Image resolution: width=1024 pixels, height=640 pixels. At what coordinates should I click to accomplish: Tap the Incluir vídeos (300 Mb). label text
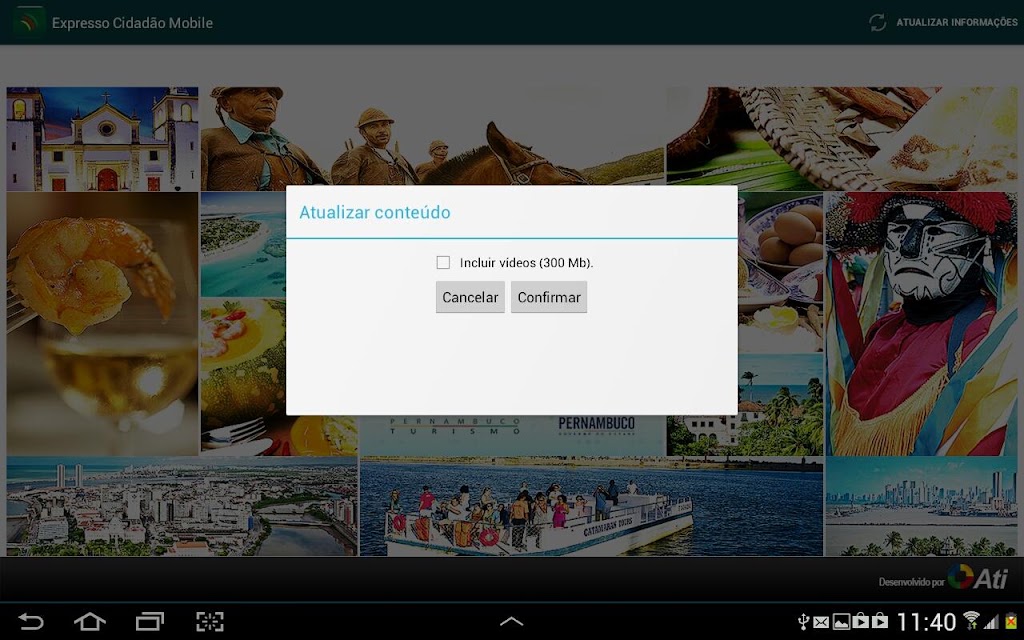(526, 263)
